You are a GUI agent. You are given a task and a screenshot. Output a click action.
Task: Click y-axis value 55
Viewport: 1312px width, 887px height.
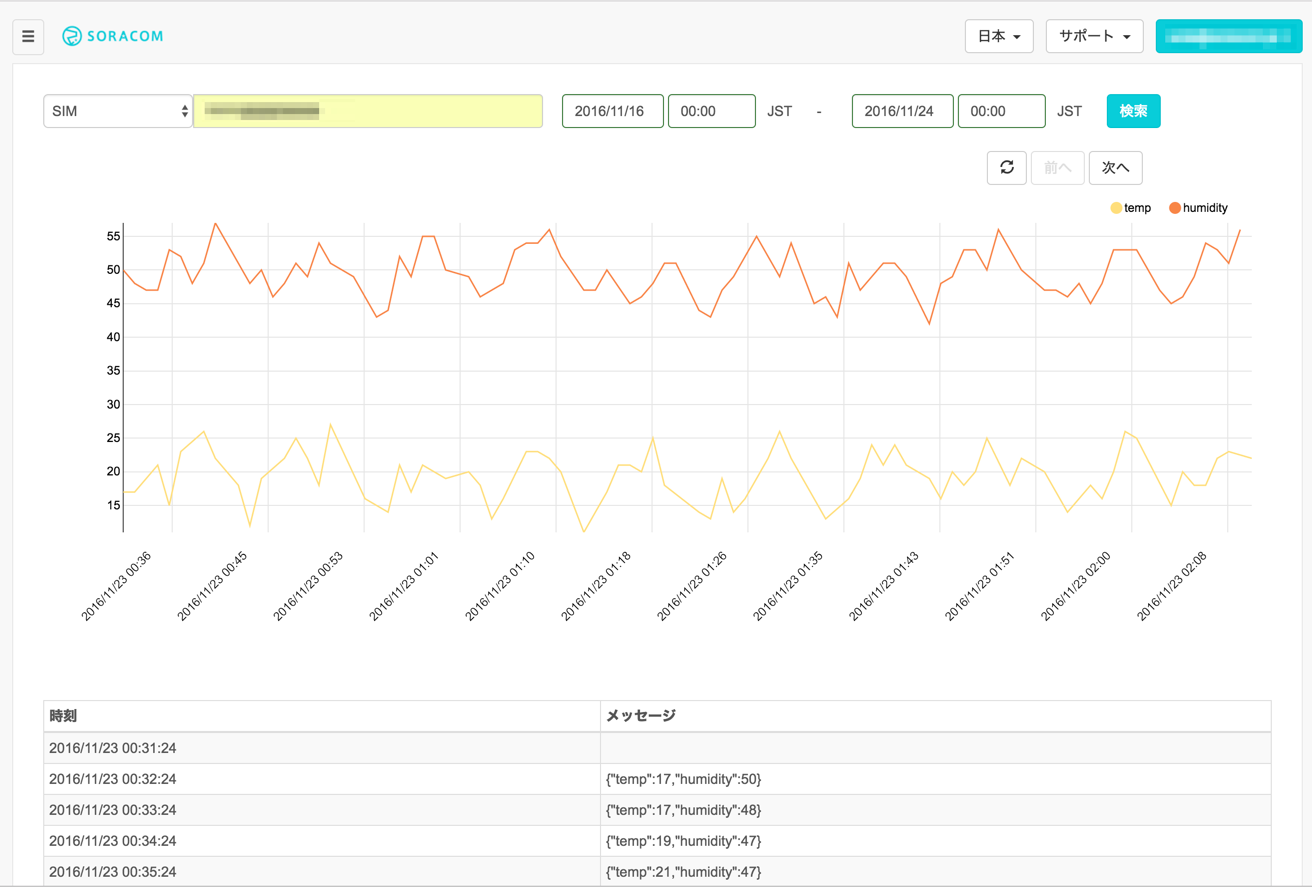click(x=113, y=236)
